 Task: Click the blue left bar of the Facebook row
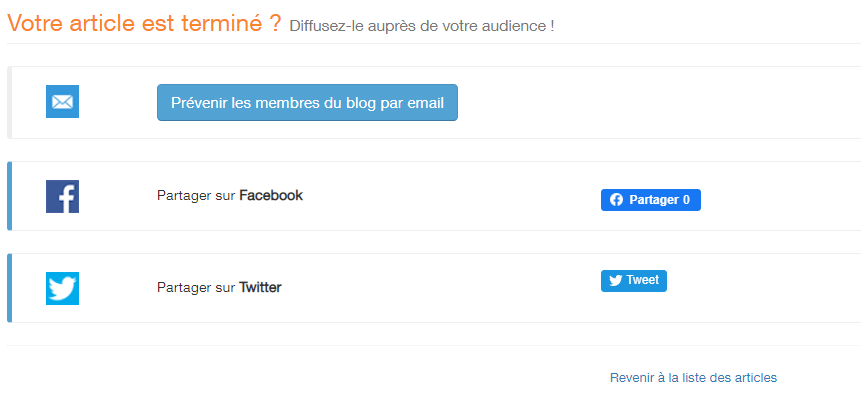tap(9, 196)
